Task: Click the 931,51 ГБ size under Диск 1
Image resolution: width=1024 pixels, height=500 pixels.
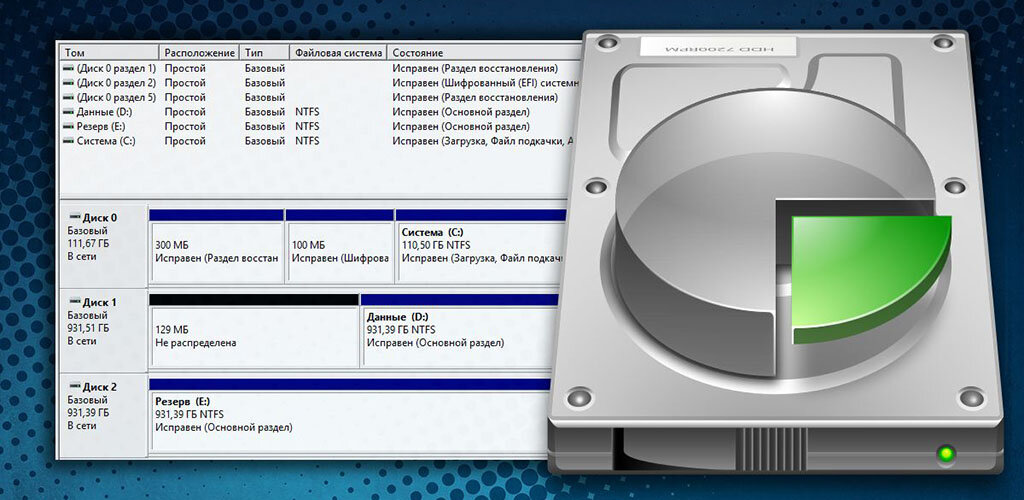Action: click(88, 328)
